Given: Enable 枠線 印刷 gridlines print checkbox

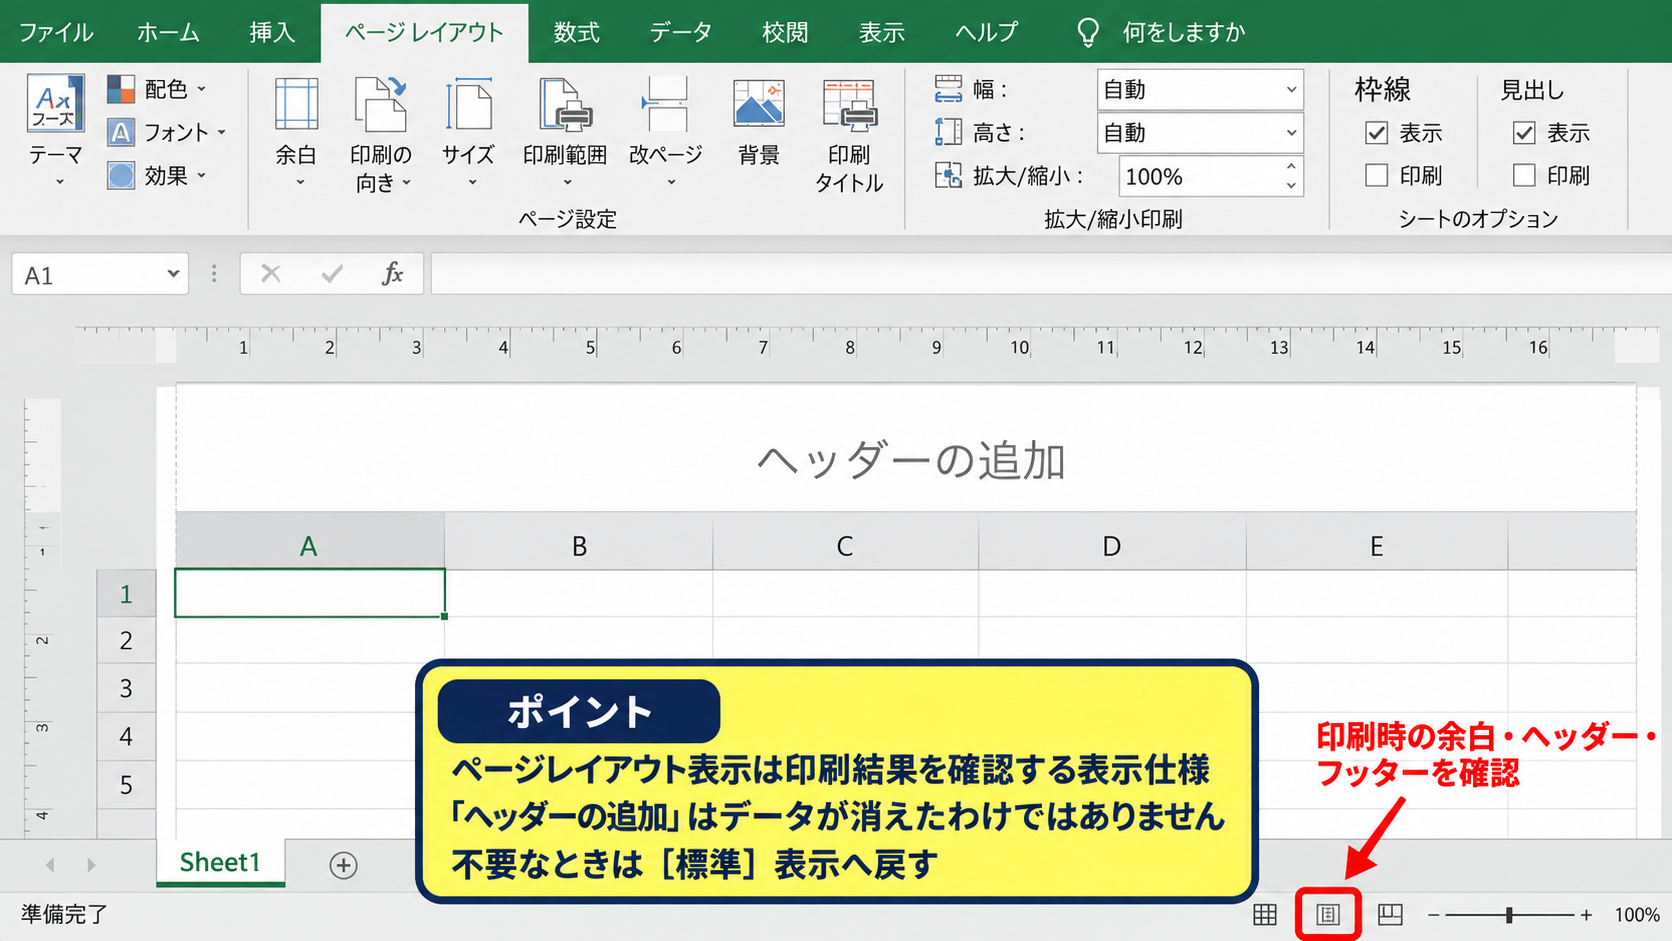Looking at the screenshot, I should 1377,176.
